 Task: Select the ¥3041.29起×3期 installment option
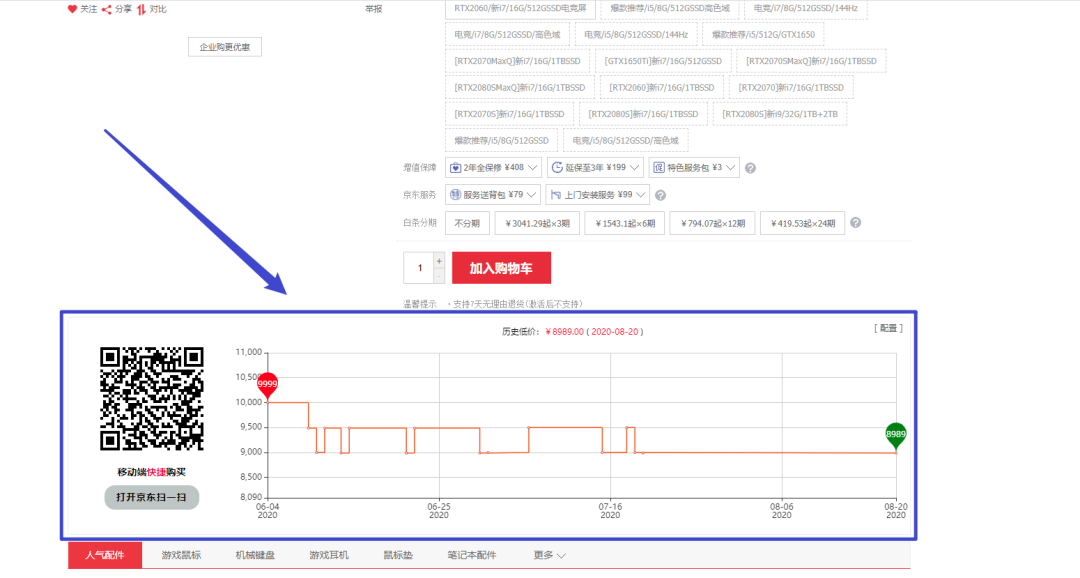point(537,223)
